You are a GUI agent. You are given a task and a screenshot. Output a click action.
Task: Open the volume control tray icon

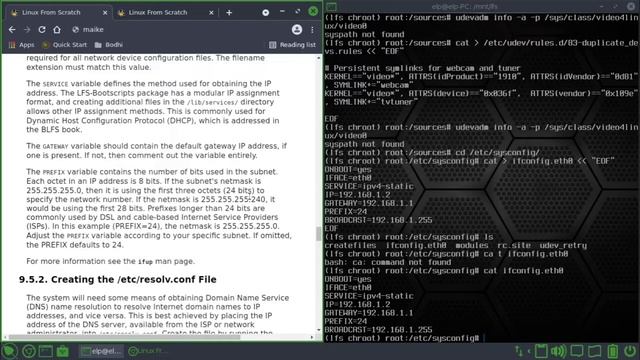pyautogui.click(x=558, y=351)
